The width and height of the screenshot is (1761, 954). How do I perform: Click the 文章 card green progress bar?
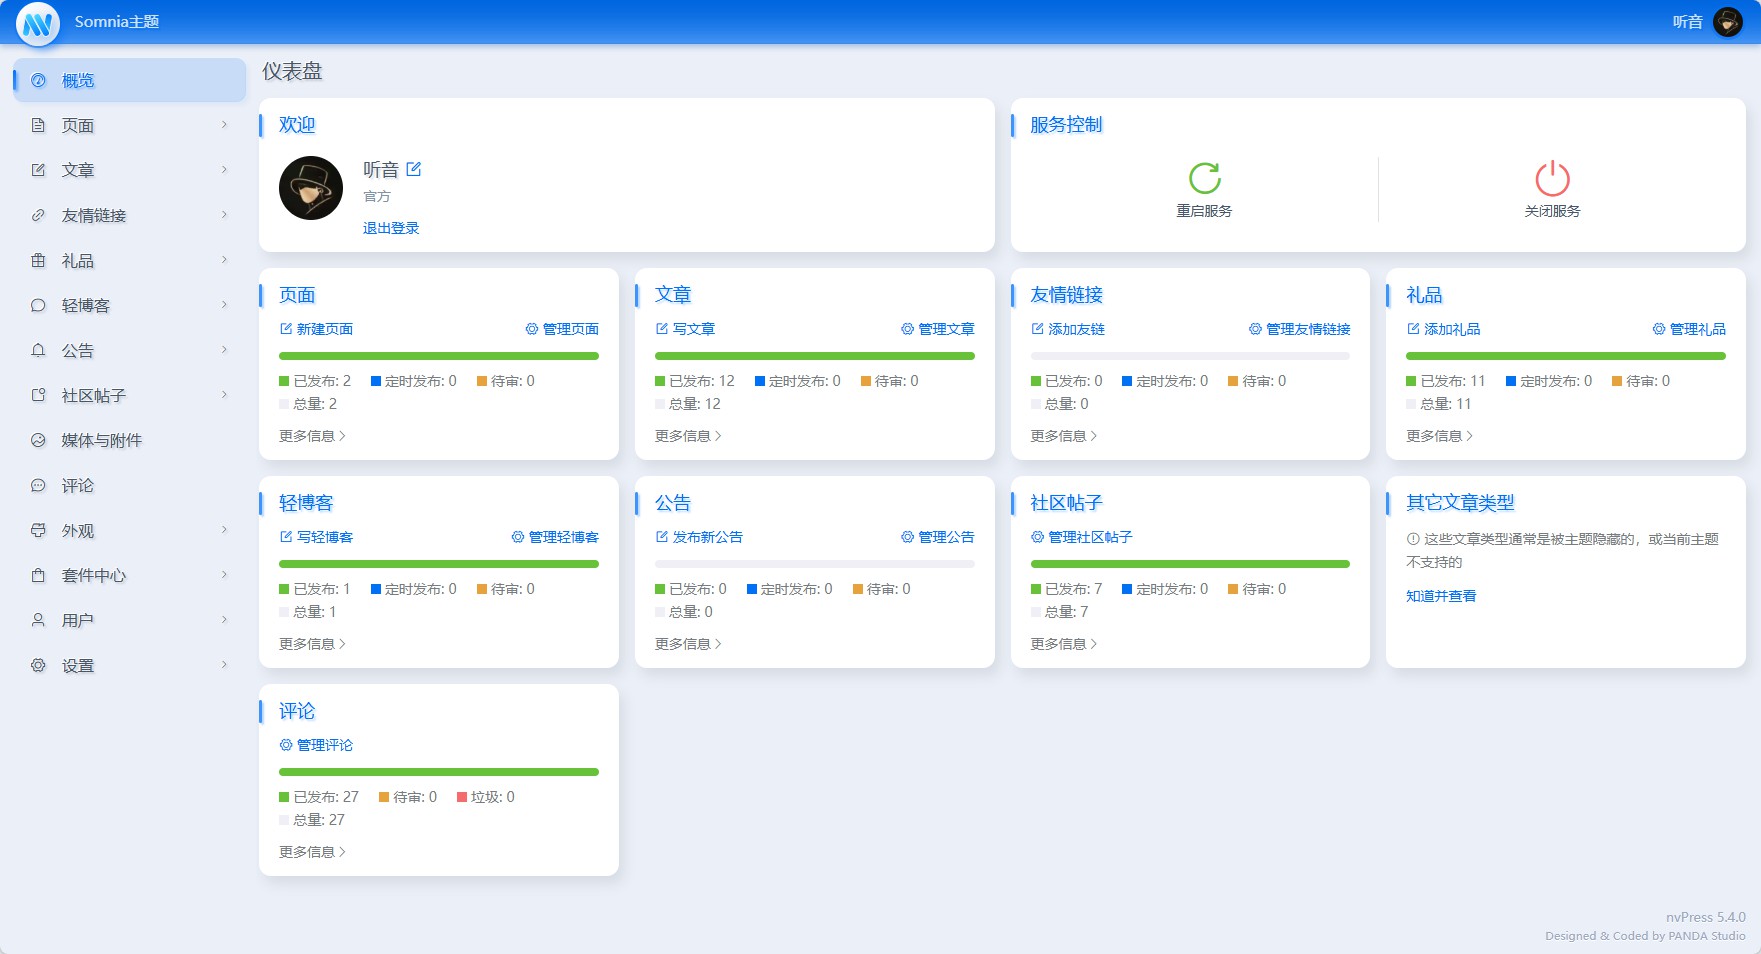point(815,356)
